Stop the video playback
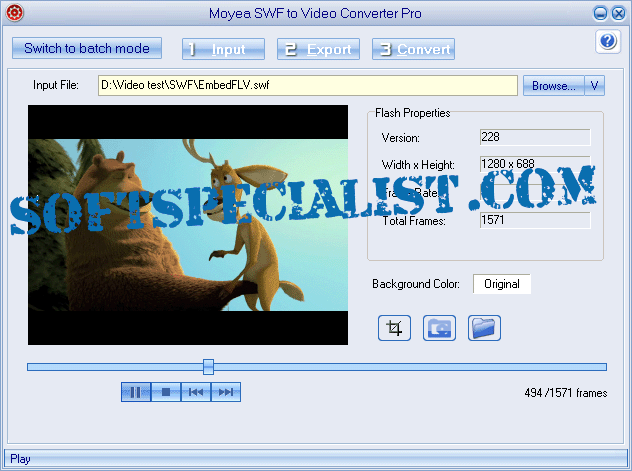The height and width of the screenshot is (471, 632). click(x=166, y=392)
